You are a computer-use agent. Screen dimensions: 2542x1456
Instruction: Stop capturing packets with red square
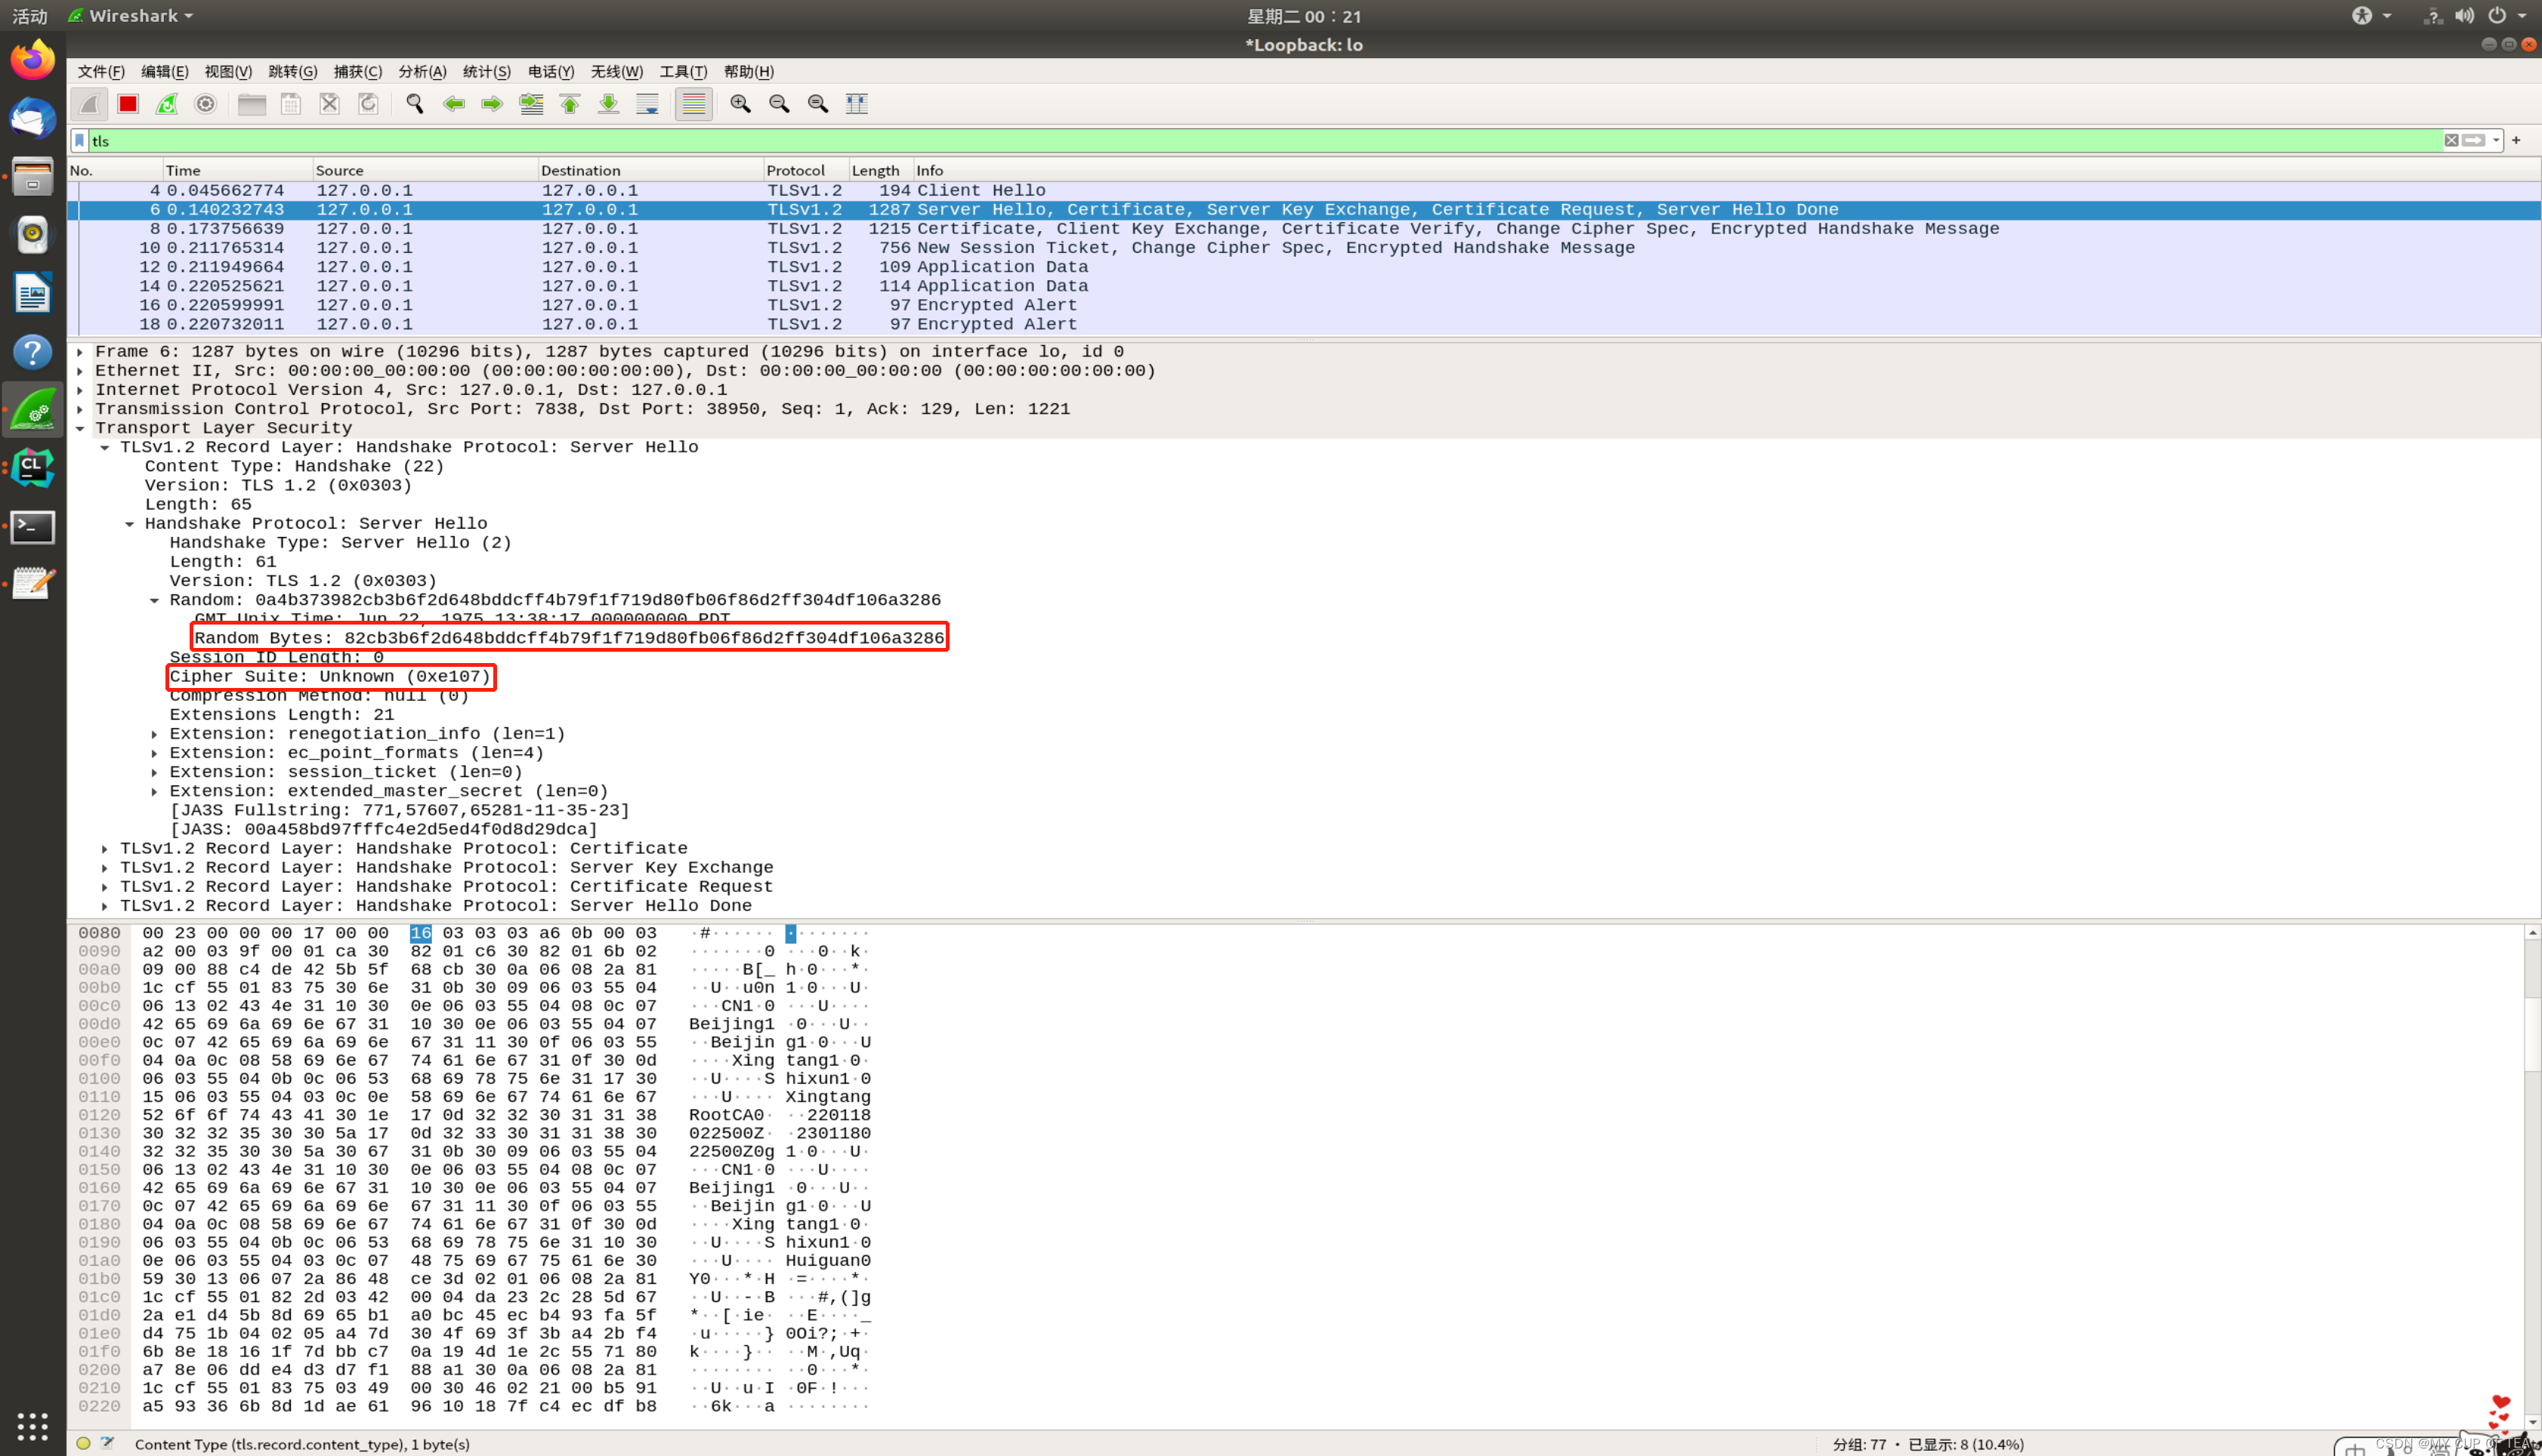pos(128,104)
